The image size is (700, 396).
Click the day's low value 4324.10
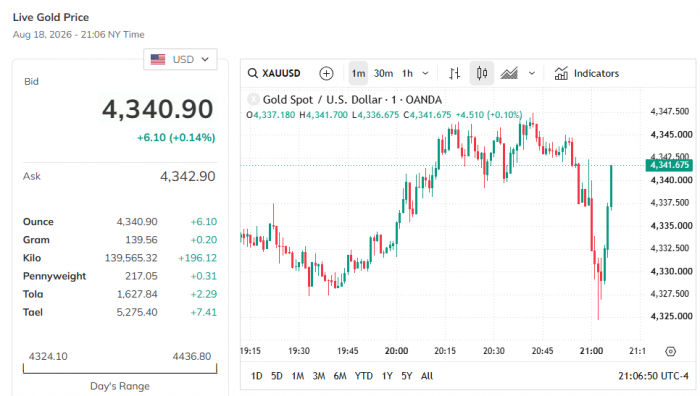48,356
